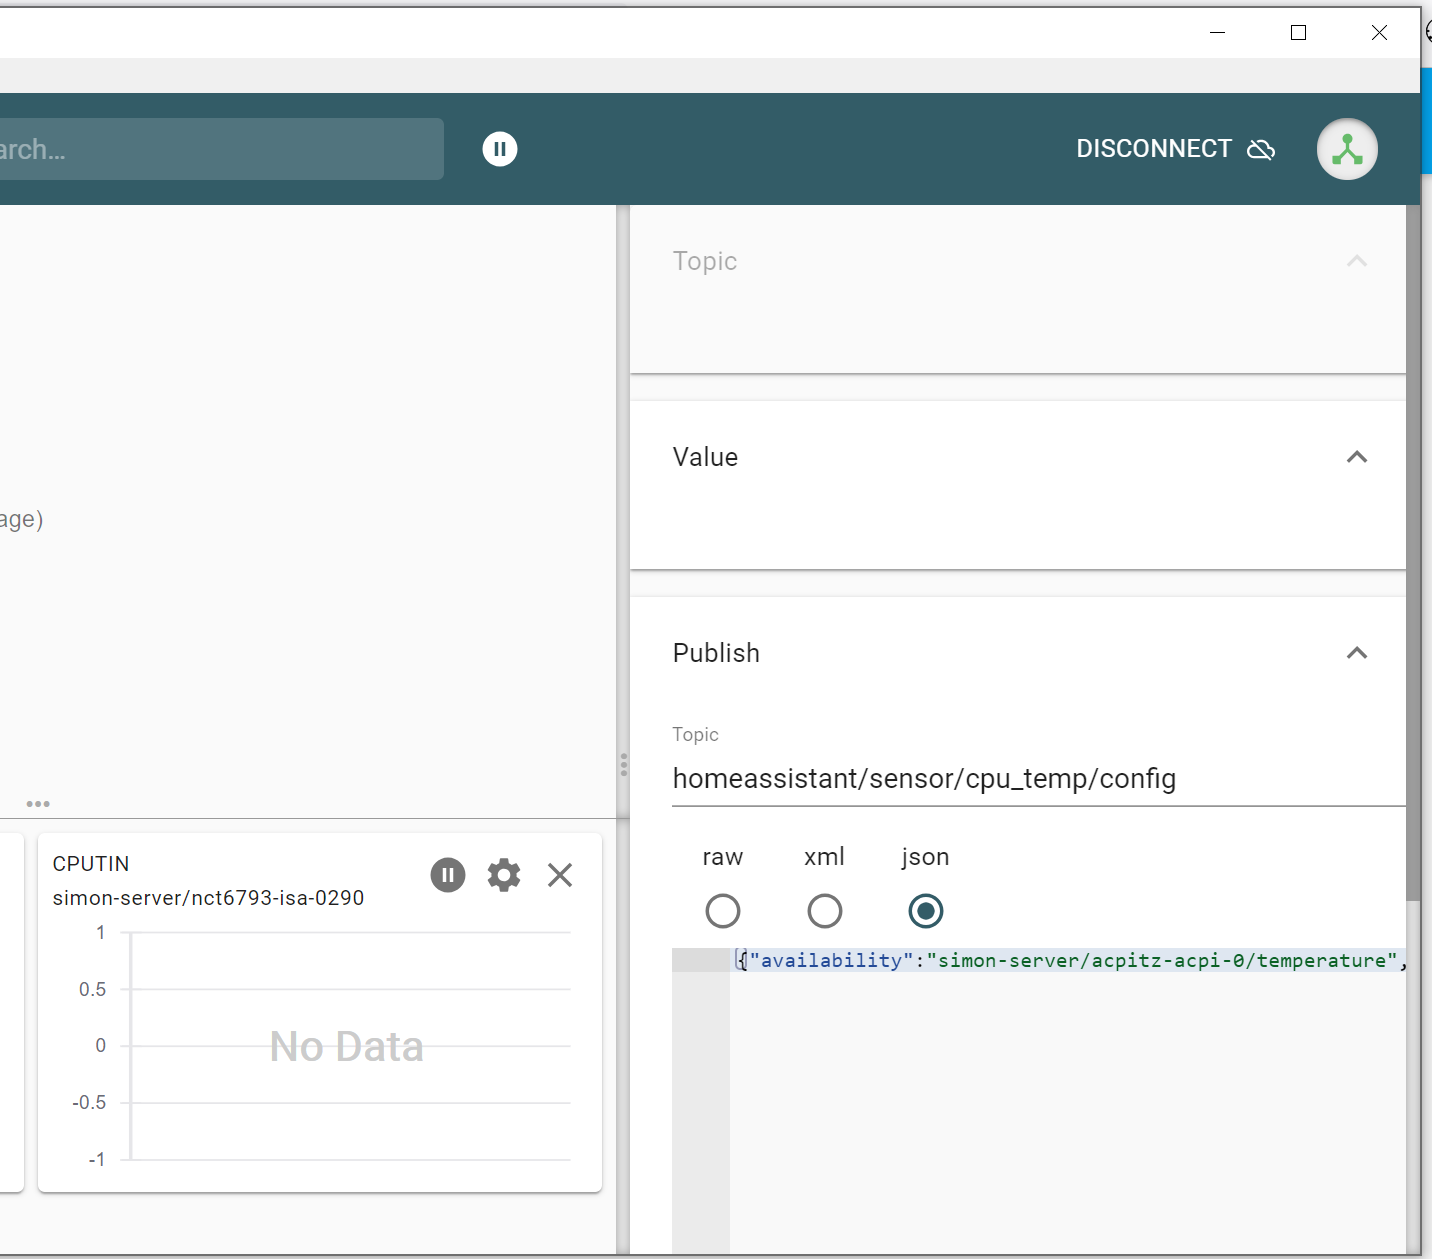Open settings for the CPUTIN chart panel
This screenshot has height=1259, width=1432.
pyautogui.click(x=504, y=874)
